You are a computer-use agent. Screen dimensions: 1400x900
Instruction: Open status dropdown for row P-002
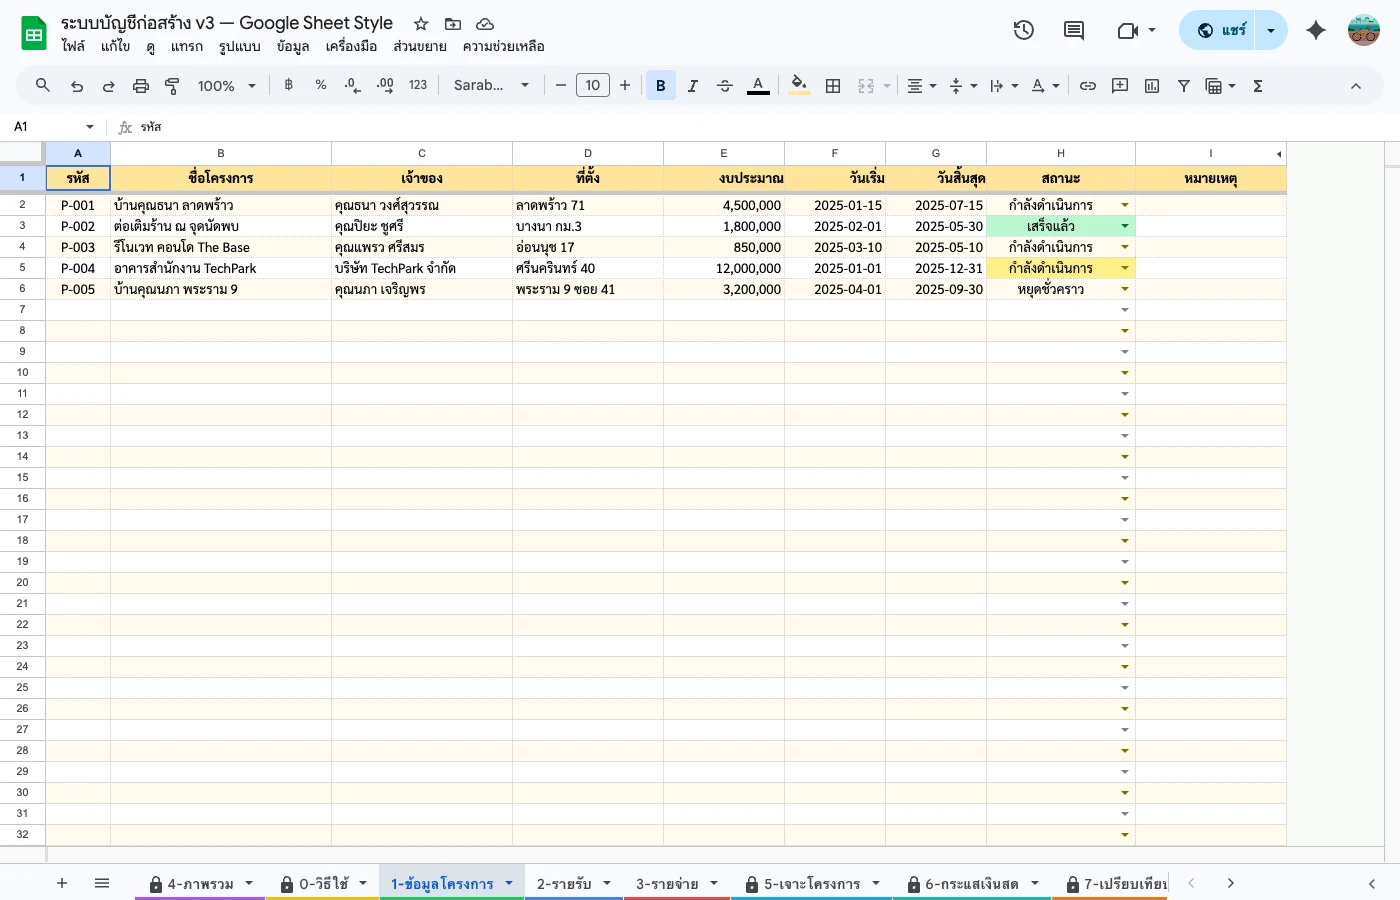coord(1124,226)
